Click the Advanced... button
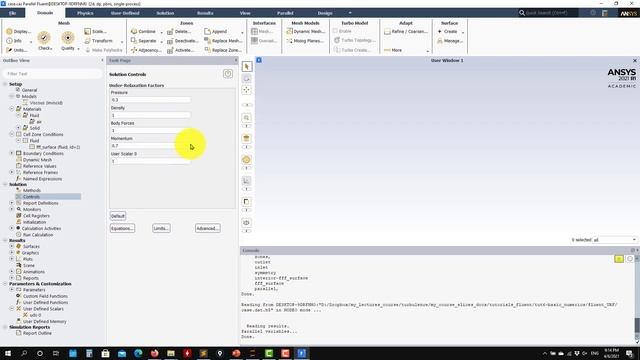This screenshot has height=360, width=640. click(208, 228)
